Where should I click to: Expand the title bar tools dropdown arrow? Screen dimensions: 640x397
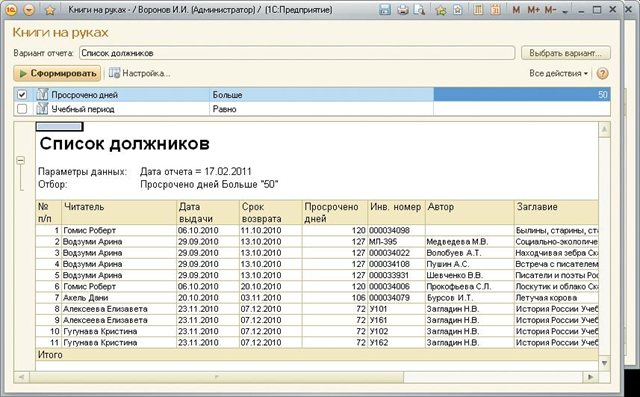click(565, 11)
